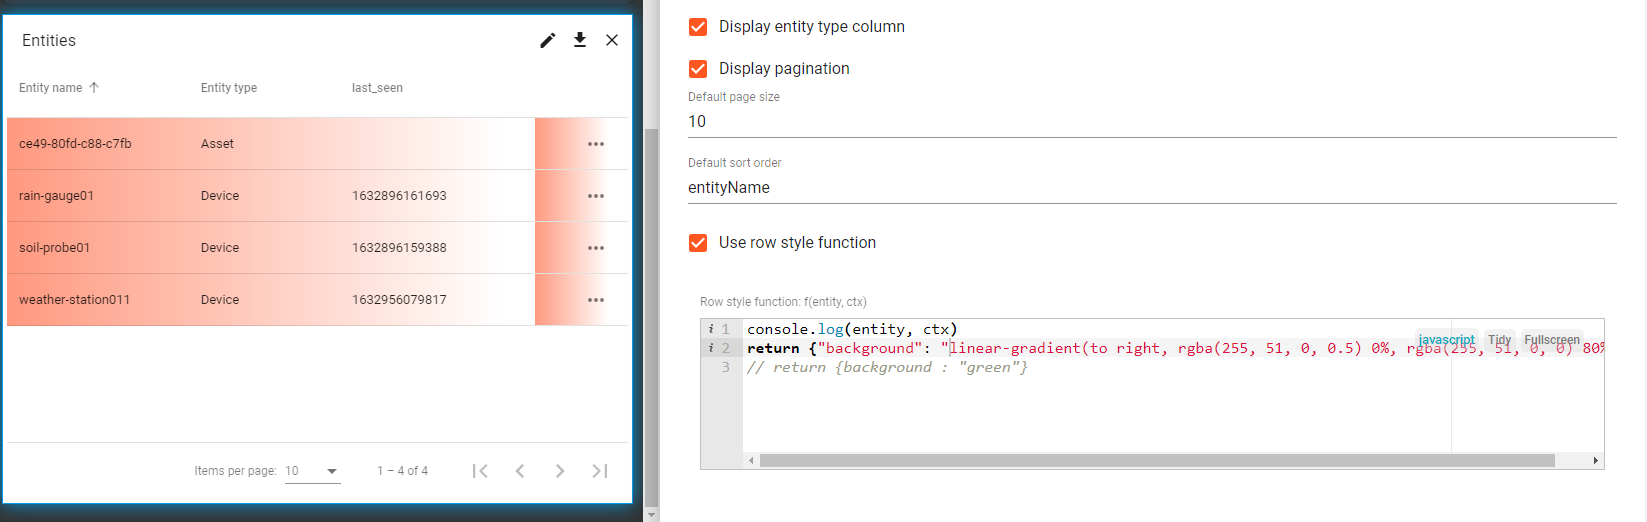Go to previous page of entities
1647x522 pixels.
[x=520, y=471]
